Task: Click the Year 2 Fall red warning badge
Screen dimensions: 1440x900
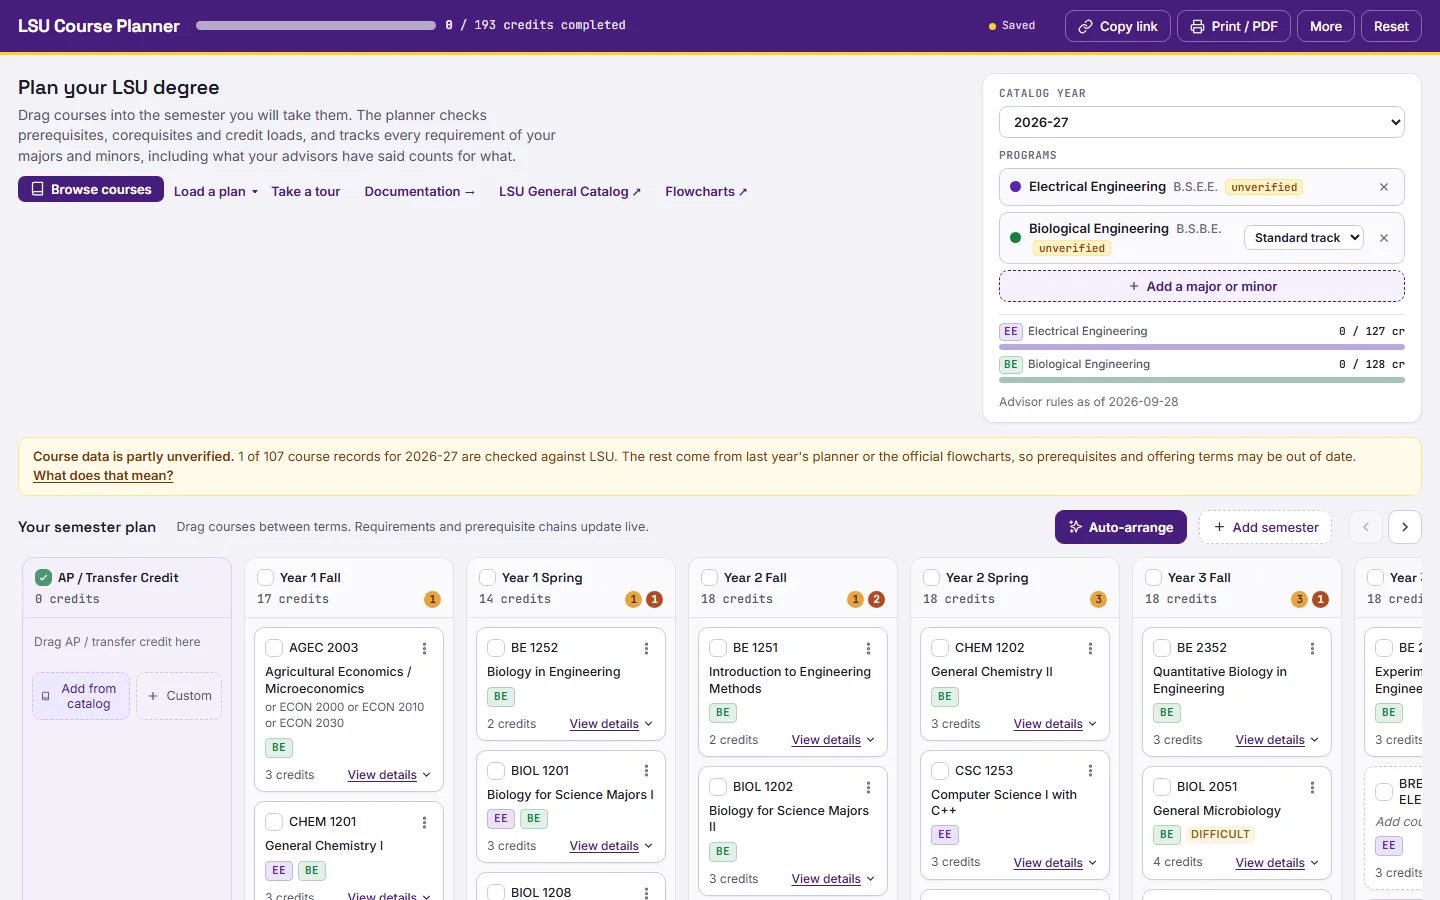Action: coord(877,599)
